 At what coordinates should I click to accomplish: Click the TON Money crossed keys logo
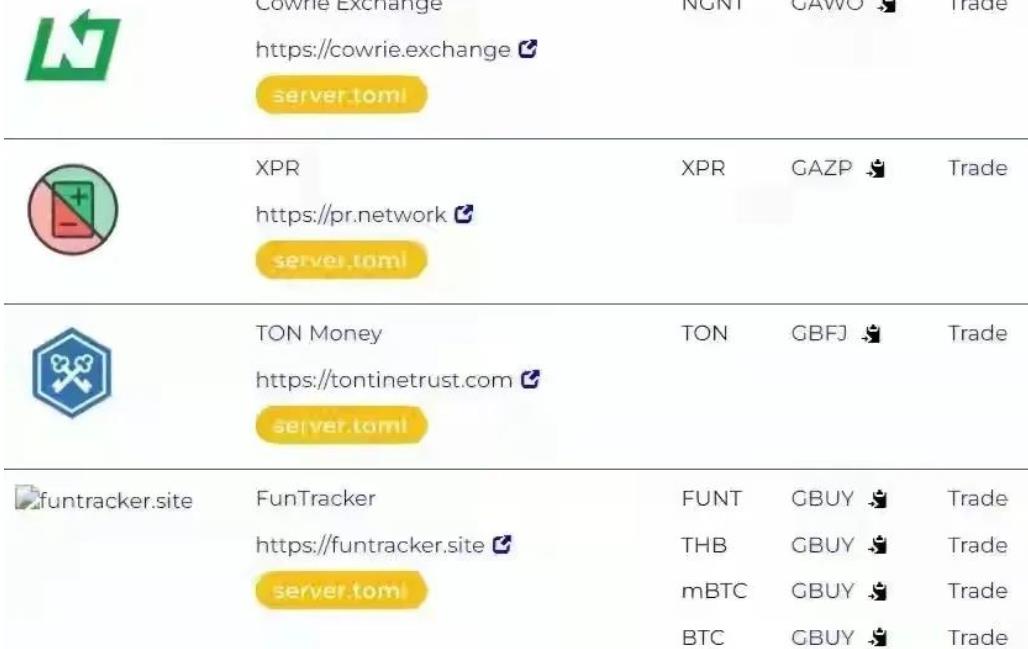pos(71,372)
